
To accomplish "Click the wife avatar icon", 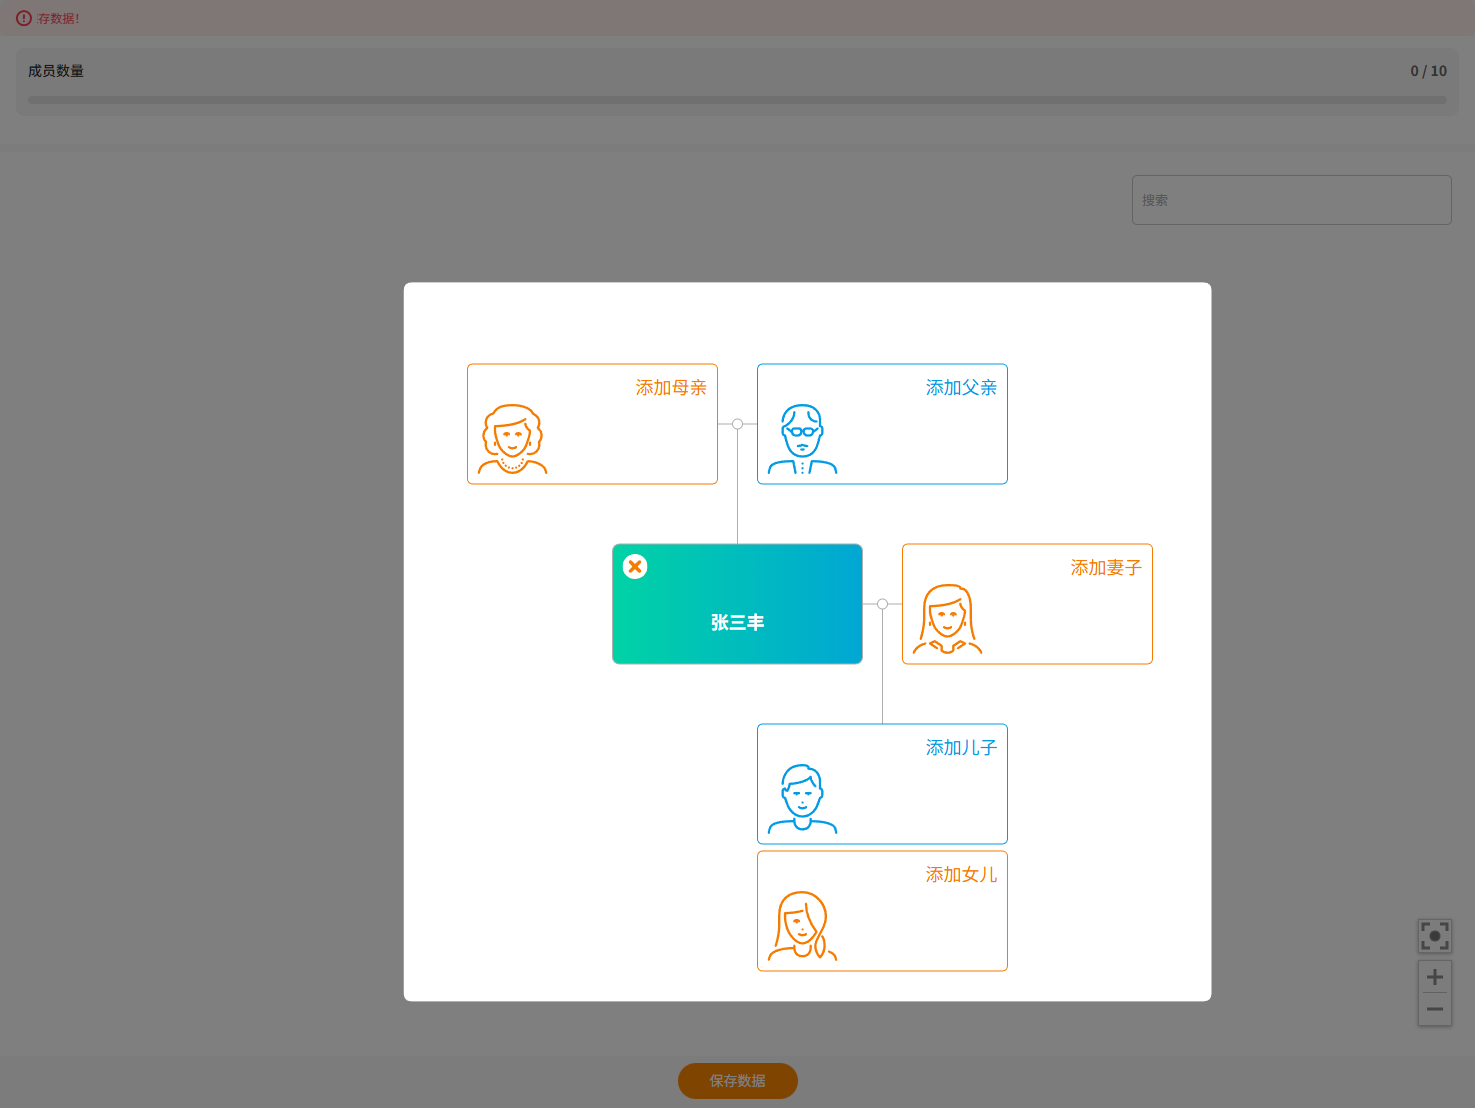I will tap(947, 619).
